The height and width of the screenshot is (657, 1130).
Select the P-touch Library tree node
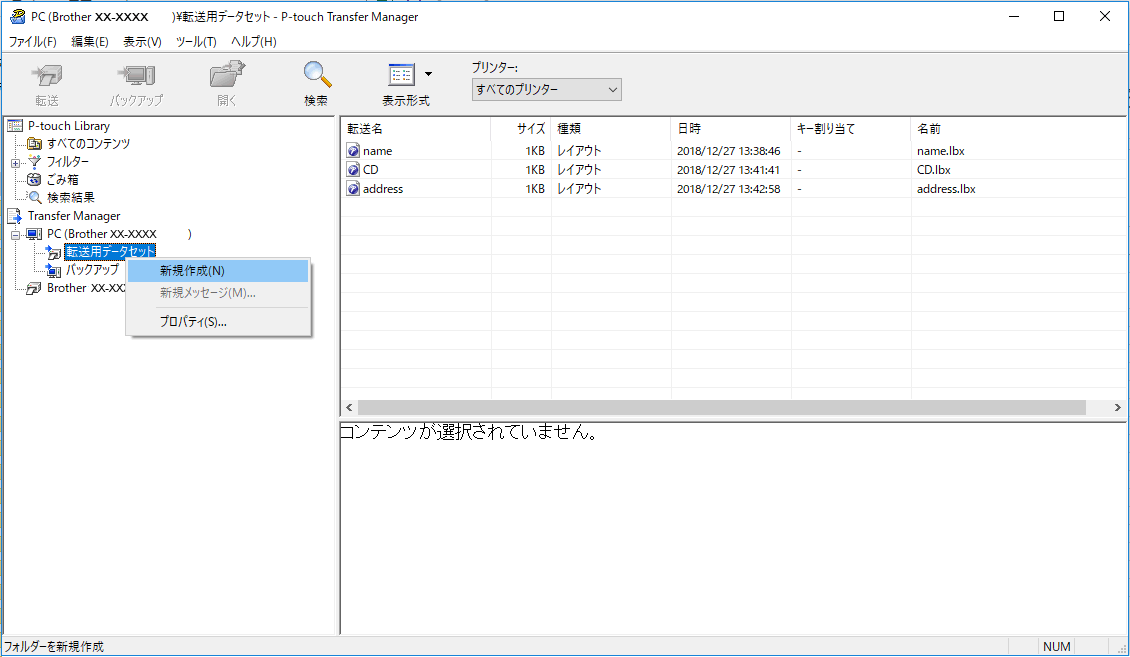[x=68, y=126]
